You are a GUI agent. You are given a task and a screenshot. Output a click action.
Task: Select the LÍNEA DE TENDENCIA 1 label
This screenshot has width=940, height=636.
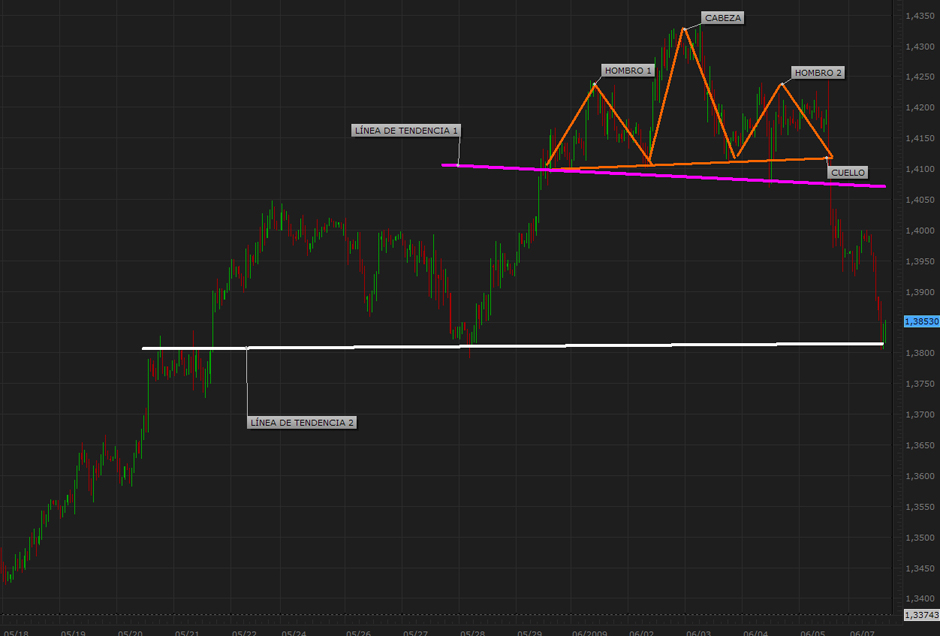tap(406, 131)
